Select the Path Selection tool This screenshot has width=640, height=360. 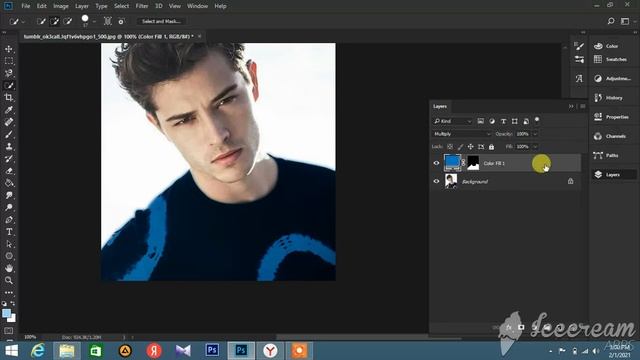(x=9, y=244)
